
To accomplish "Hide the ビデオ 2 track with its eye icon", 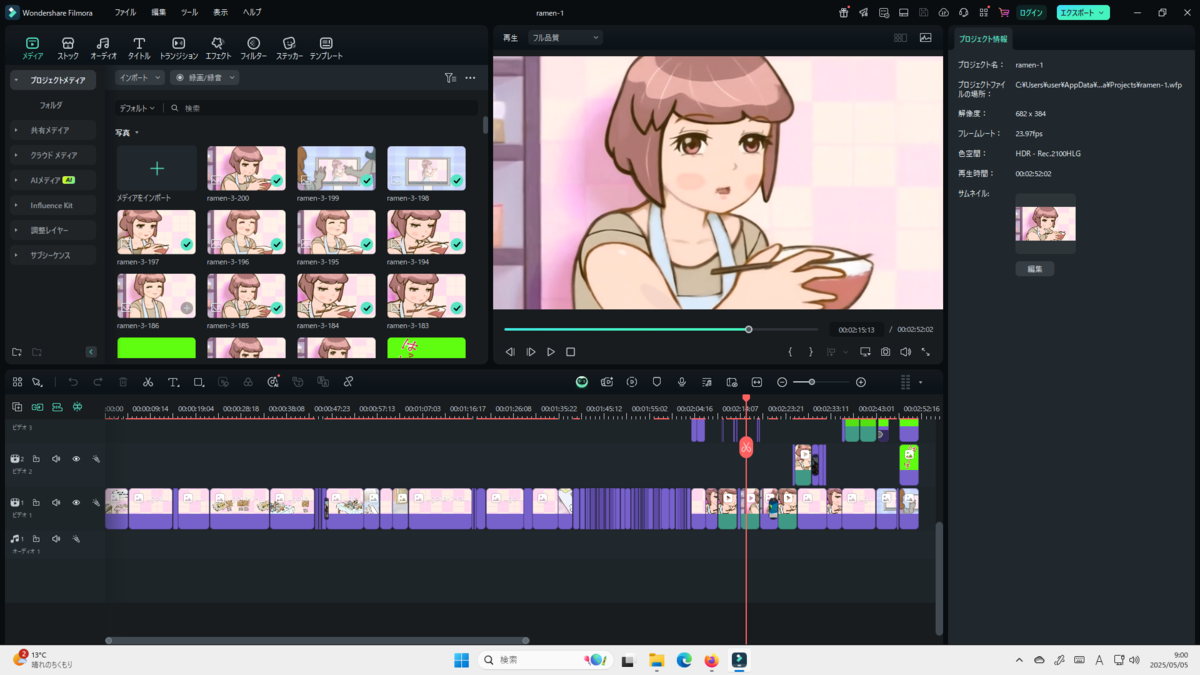I will (76, 459).
